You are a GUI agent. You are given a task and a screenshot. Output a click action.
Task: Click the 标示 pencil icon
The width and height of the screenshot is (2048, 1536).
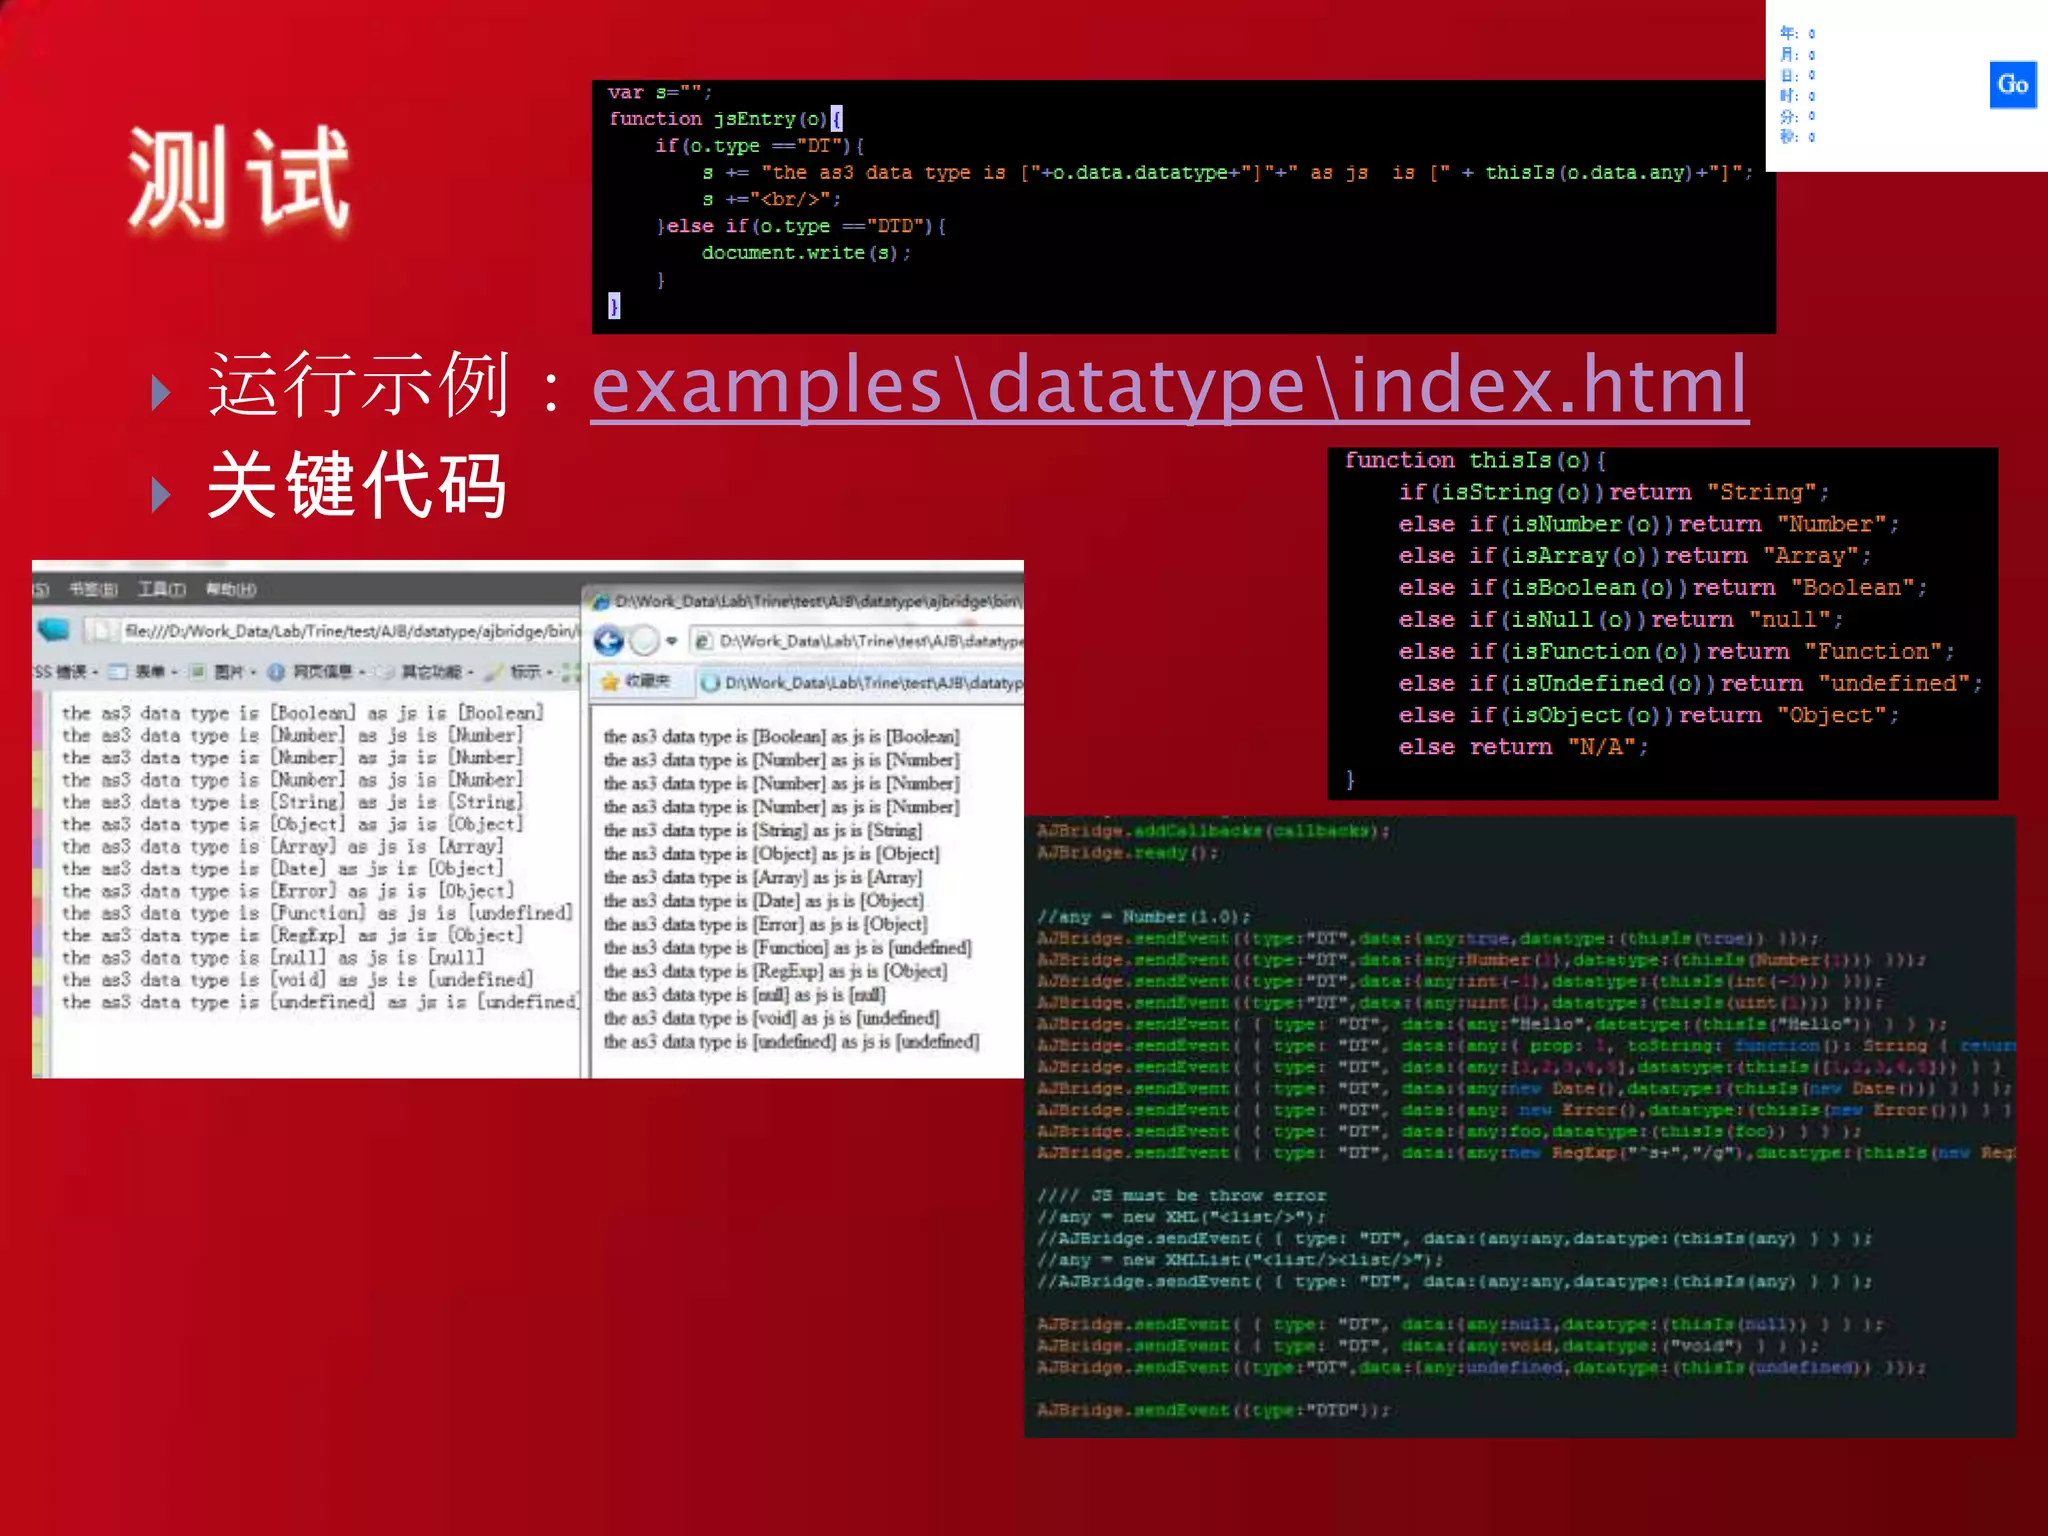tap(493, 671)
